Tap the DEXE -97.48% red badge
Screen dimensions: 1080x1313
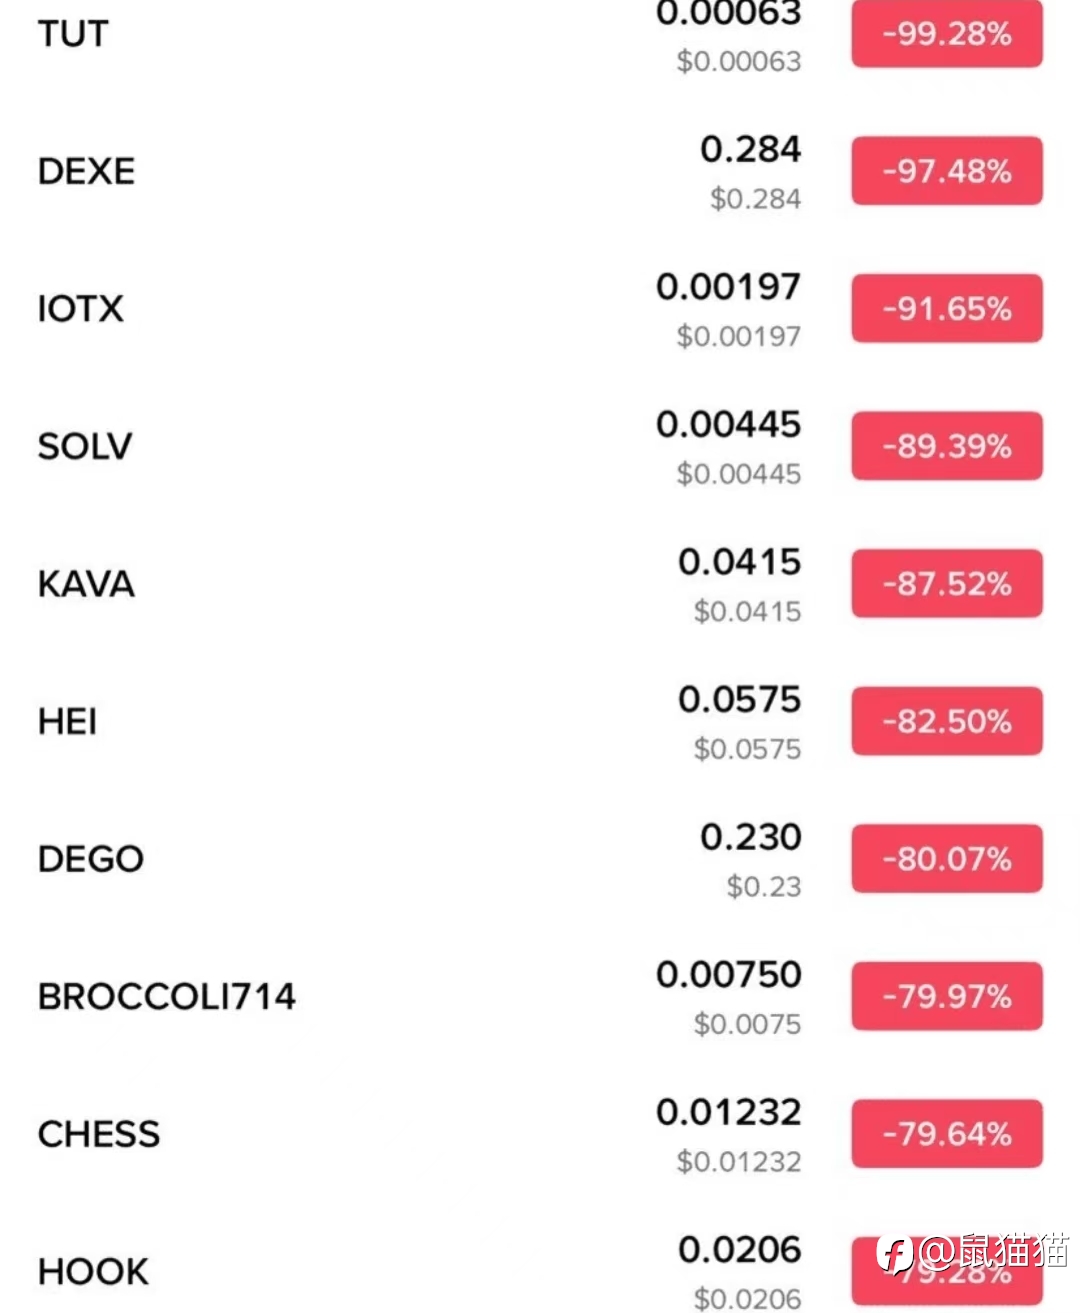point(946,171)
